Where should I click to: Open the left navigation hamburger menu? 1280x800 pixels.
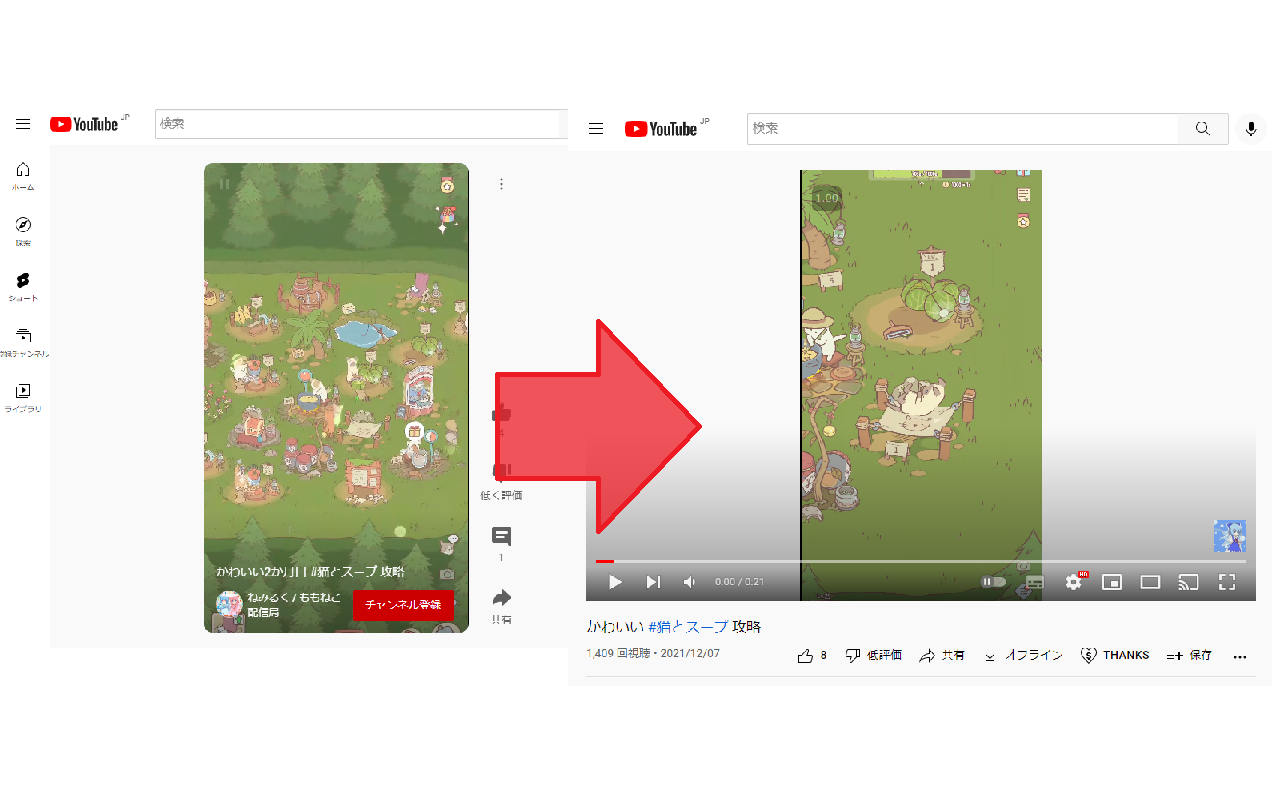click(23, 123)
